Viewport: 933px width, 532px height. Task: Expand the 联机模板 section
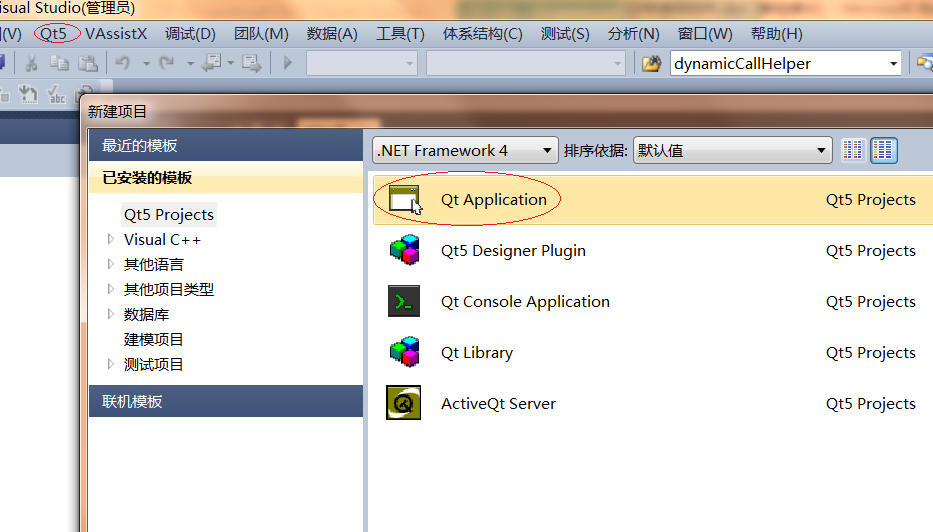click(x=226, y=401)
